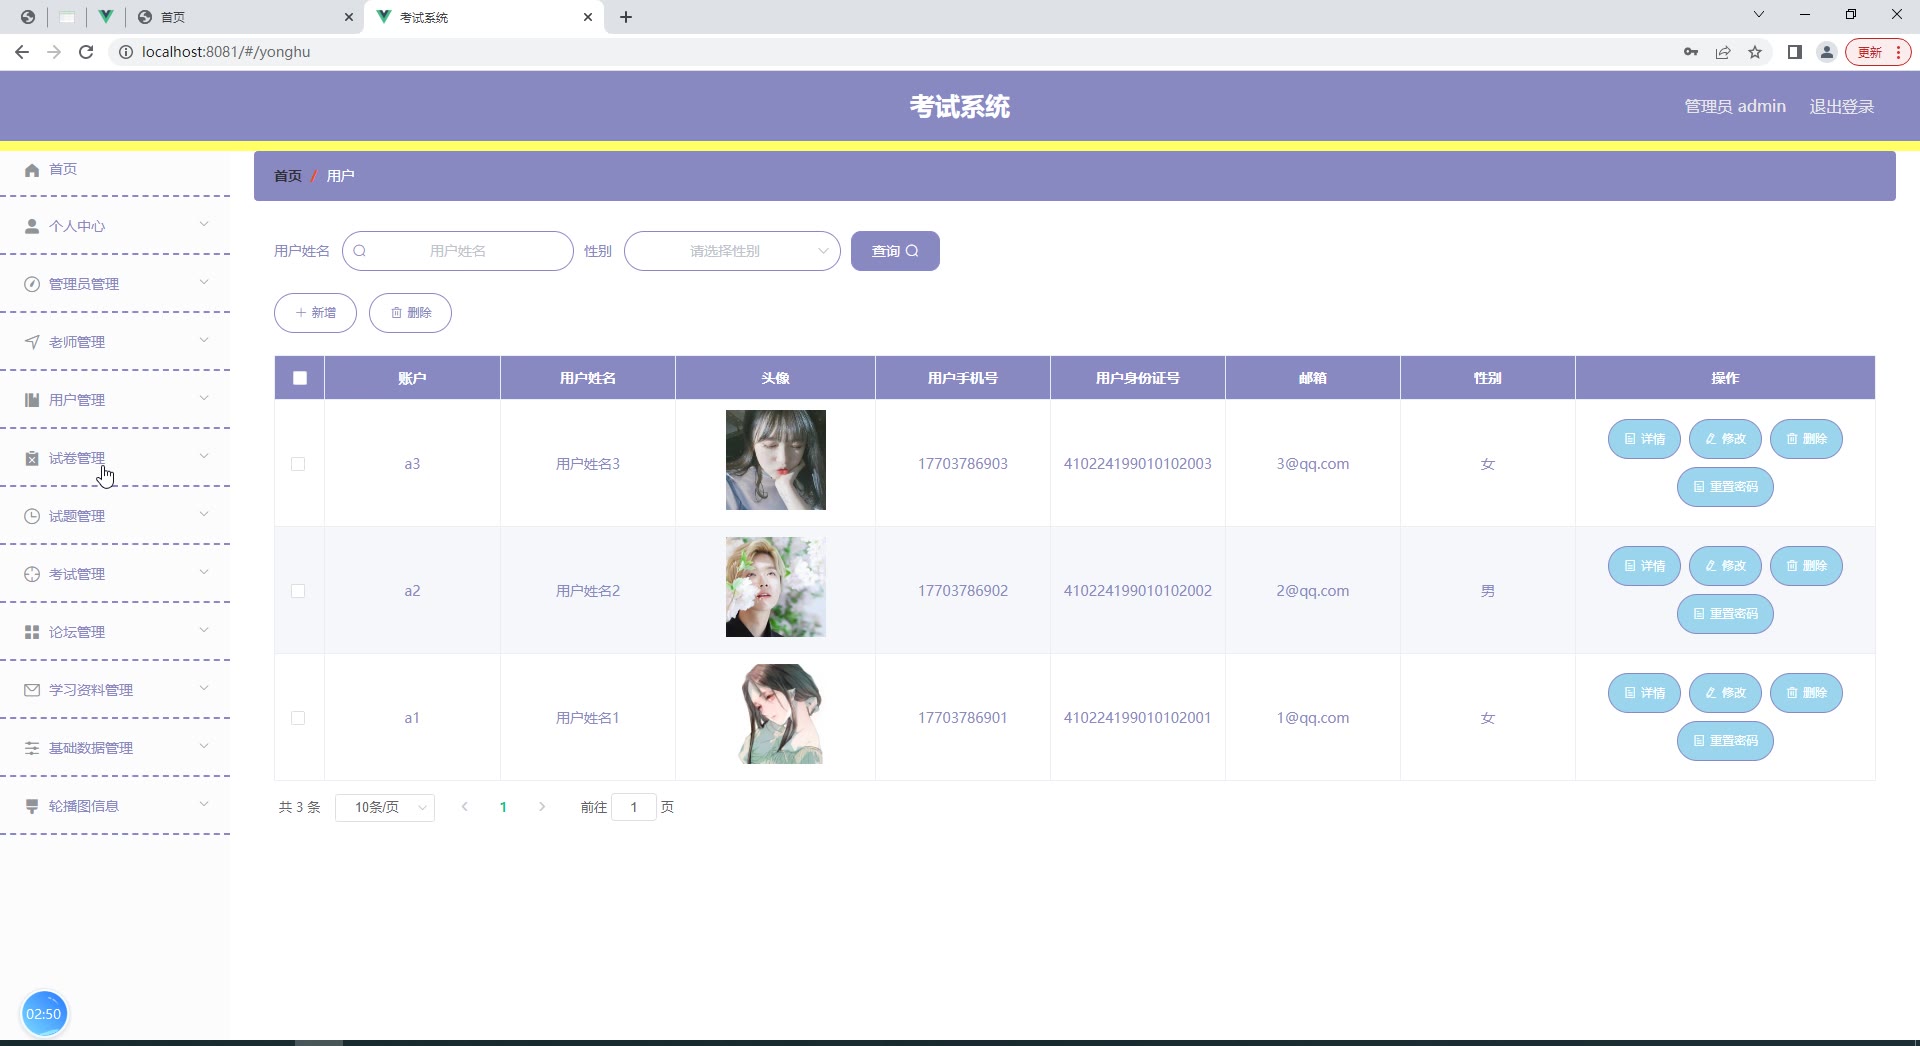1920x1046 pixels.
Task: Click the 个人中心 person icon
Action: [32, 226]
